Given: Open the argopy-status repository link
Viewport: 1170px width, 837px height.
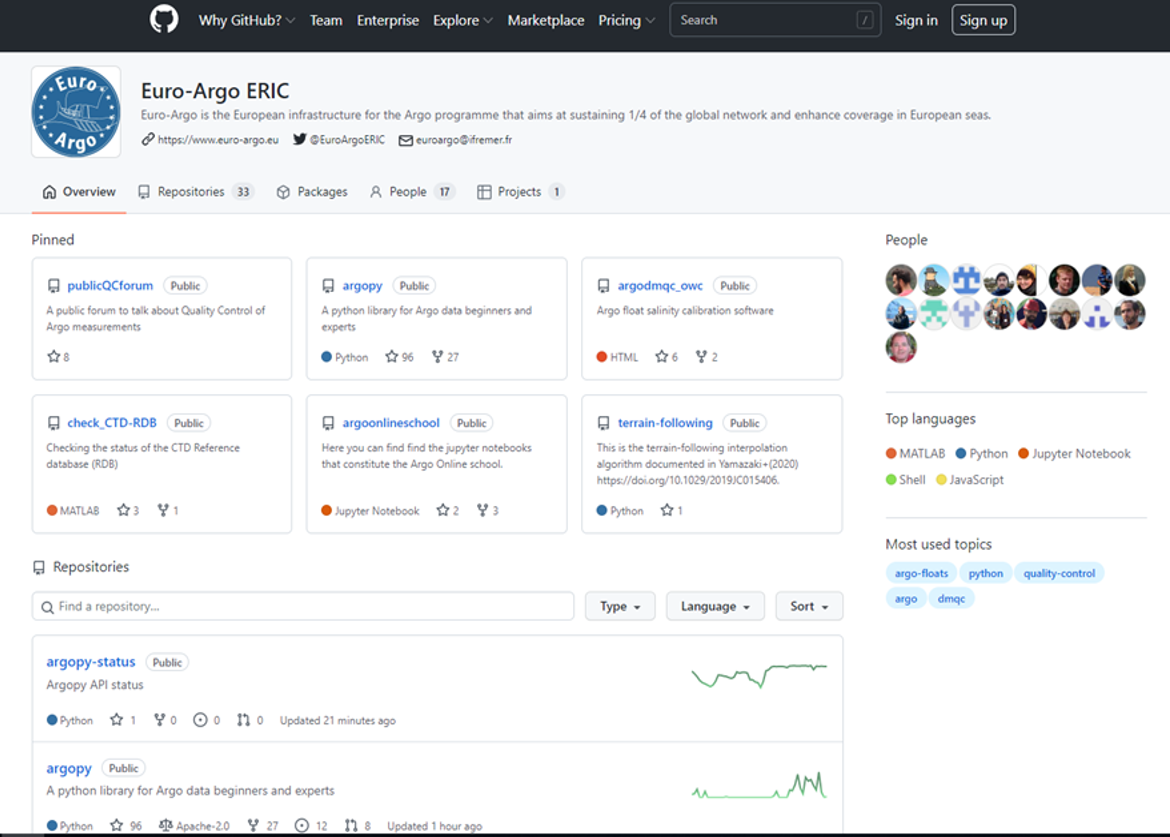Looking at the screenshot, I should pos(91,662).
